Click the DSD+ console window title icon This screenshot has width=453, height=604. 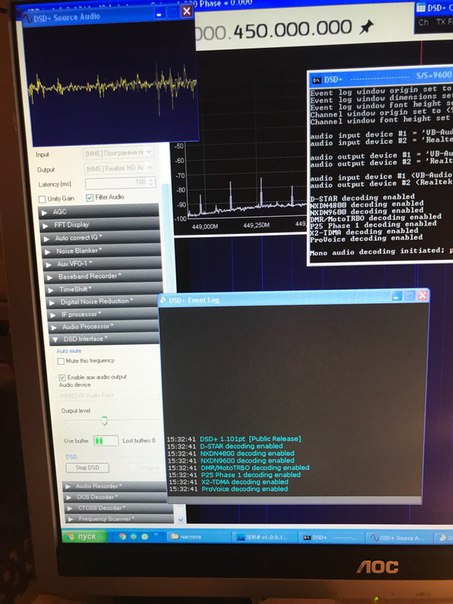[317, 80]
